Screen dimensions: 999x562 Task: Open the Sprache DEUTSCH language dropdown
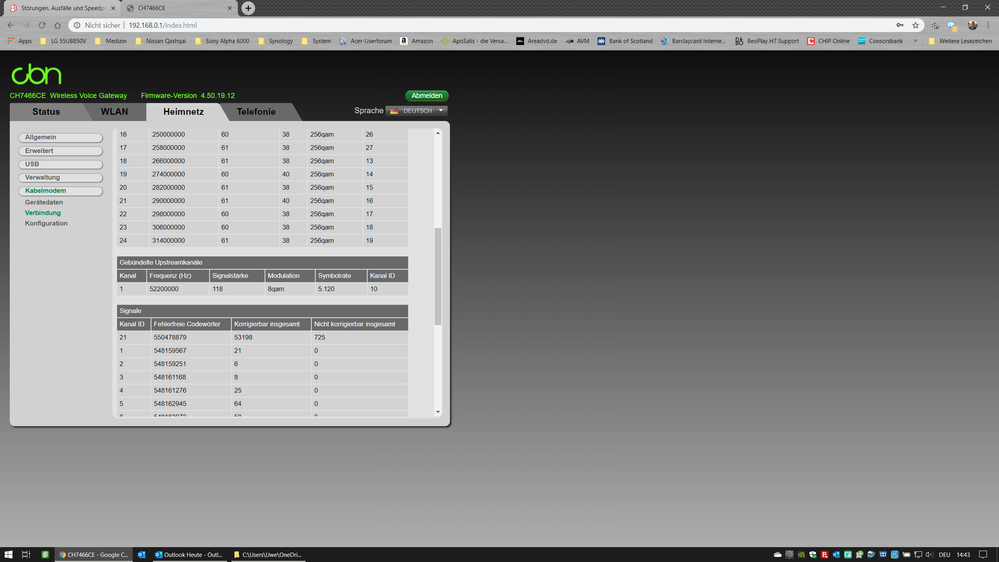point(417,111)
